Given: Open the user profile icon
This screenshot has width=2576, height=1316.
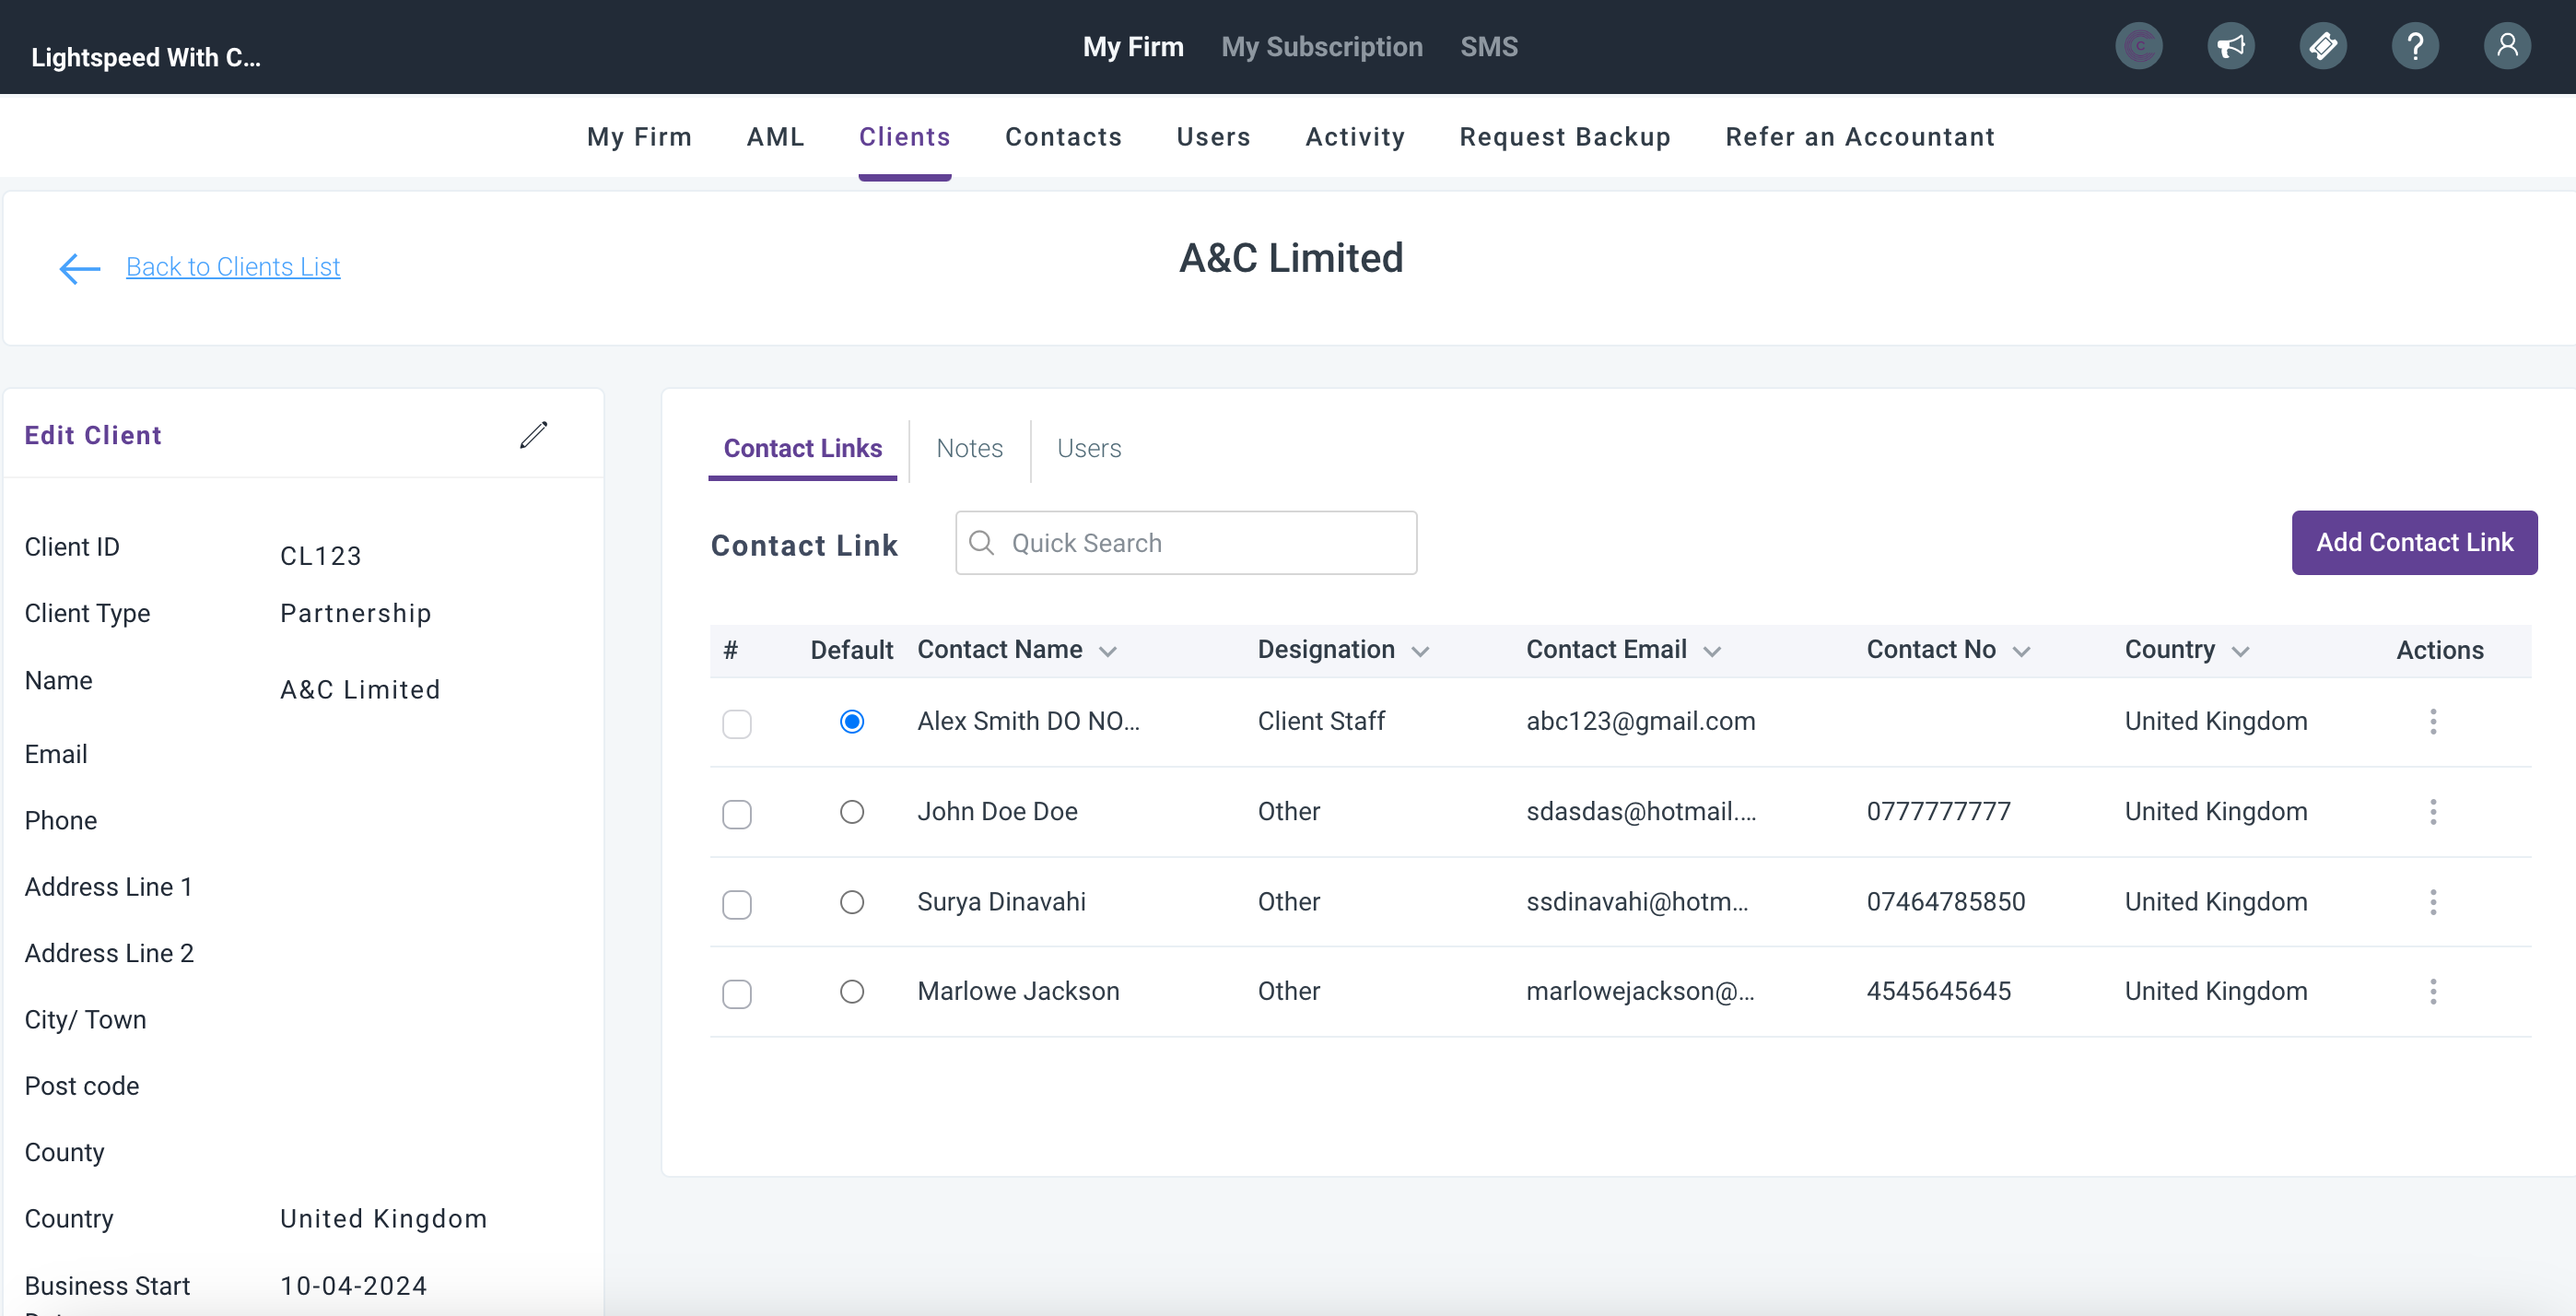Looking at the screenshot, I should [x=2506, y=46].
